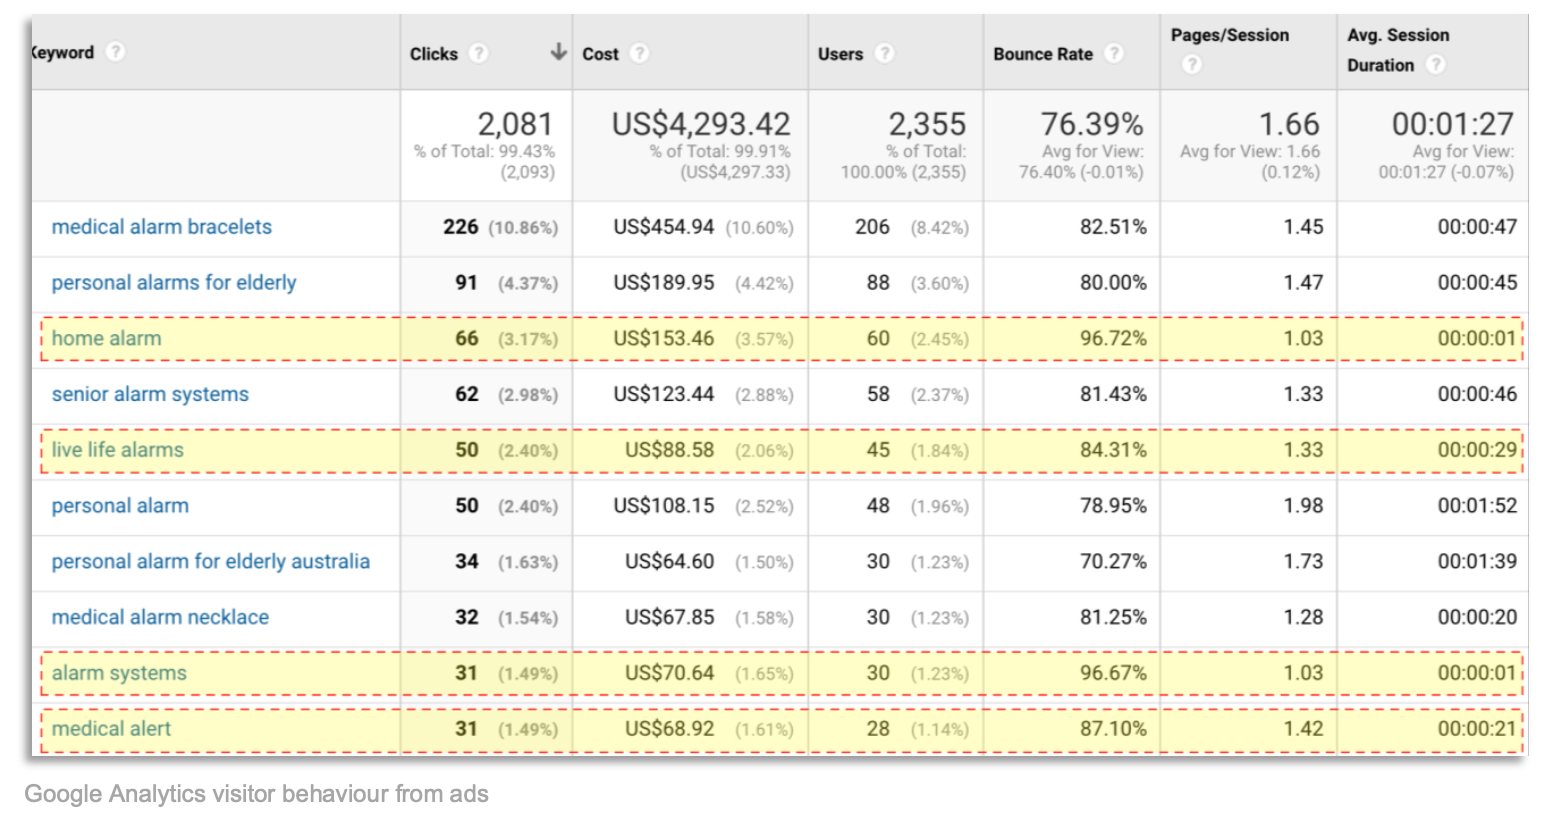This screenshot has width=1548, height=820.
Task: Sort table by Users column header
Action: pyautogui.click(x=840, y=54)
